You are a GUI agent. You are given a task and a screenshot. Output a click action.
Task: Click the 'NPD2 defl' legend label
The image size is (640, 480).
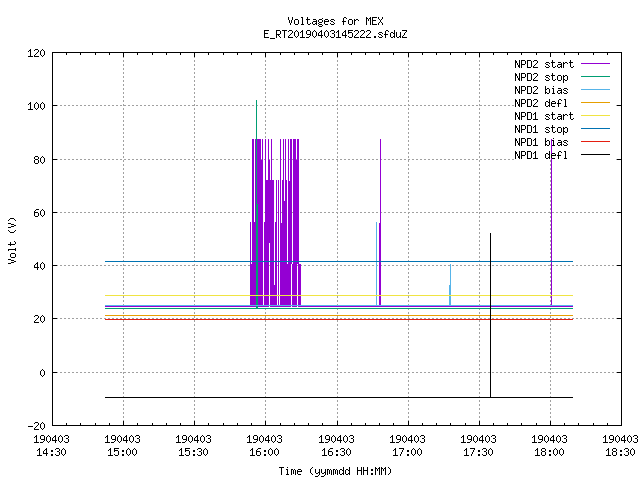541,103
